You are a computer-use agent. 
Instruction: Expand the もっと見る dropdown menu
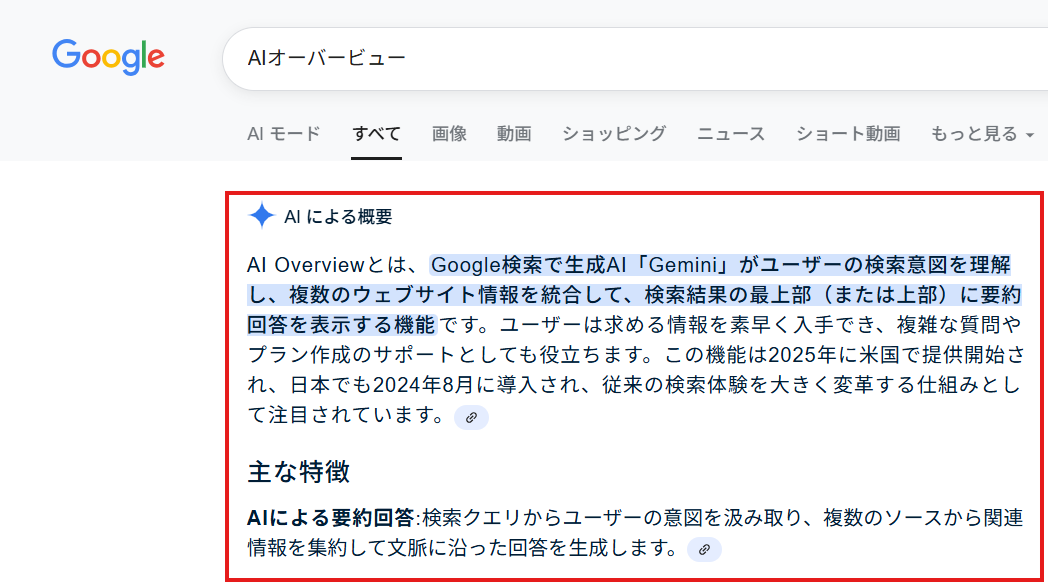981,134
